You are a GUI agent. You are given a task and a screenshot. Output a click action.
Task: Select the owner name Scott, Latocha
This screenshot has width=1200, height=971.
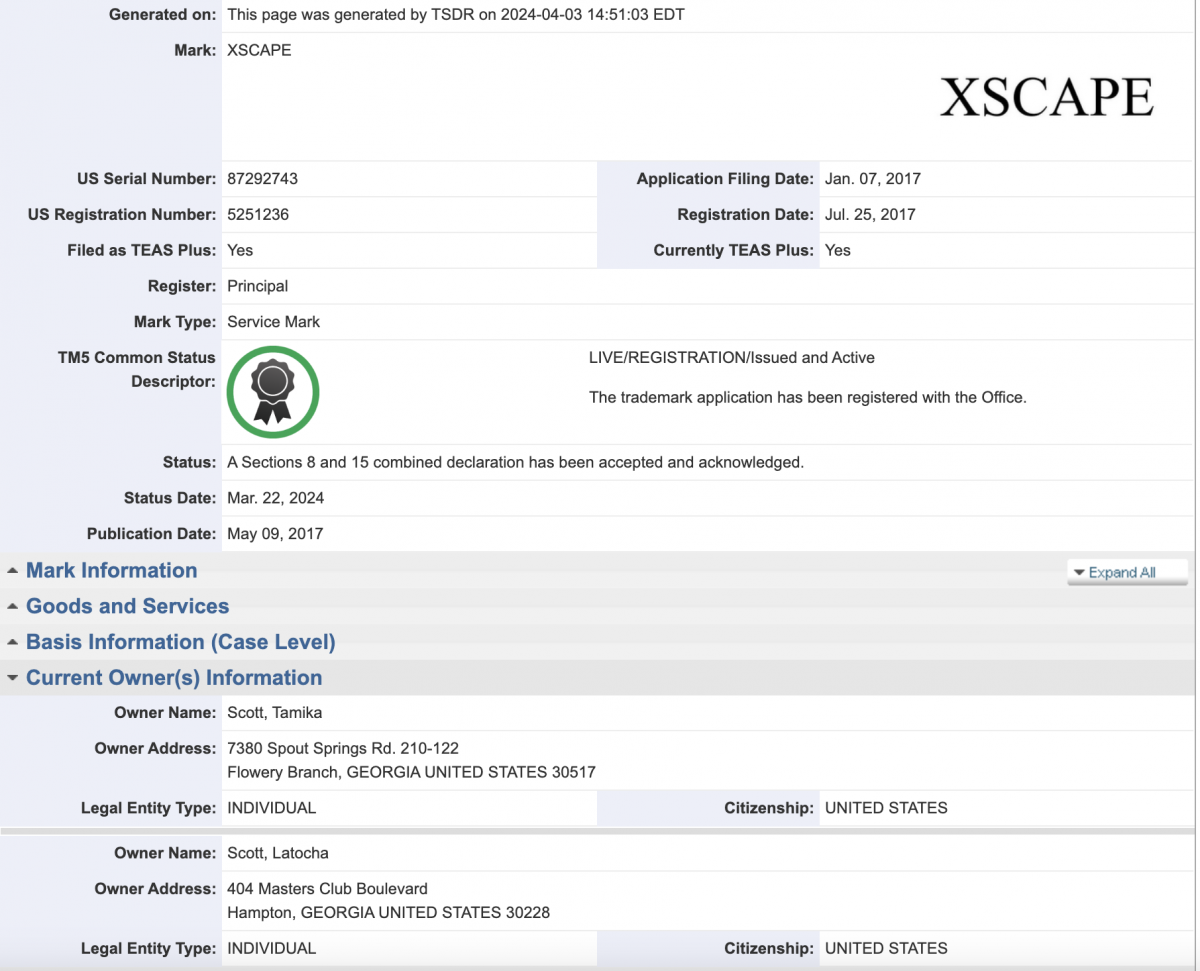[277, 853]
